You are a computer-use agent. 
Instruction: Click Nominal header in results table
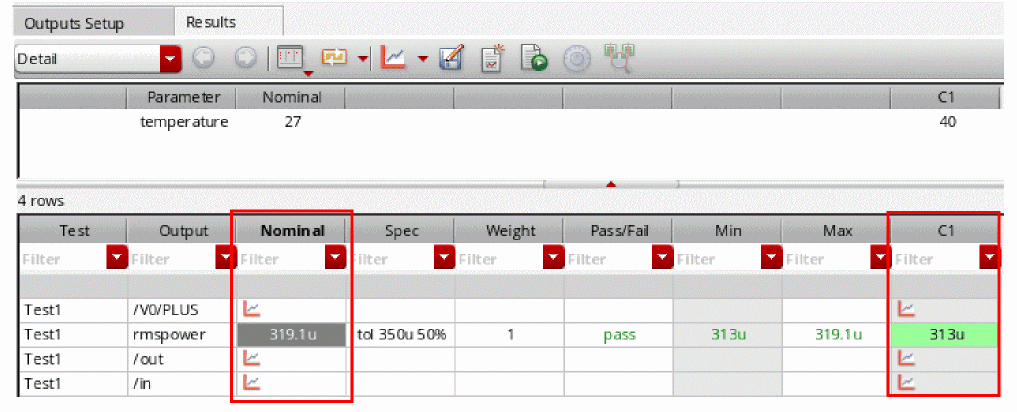291,230
